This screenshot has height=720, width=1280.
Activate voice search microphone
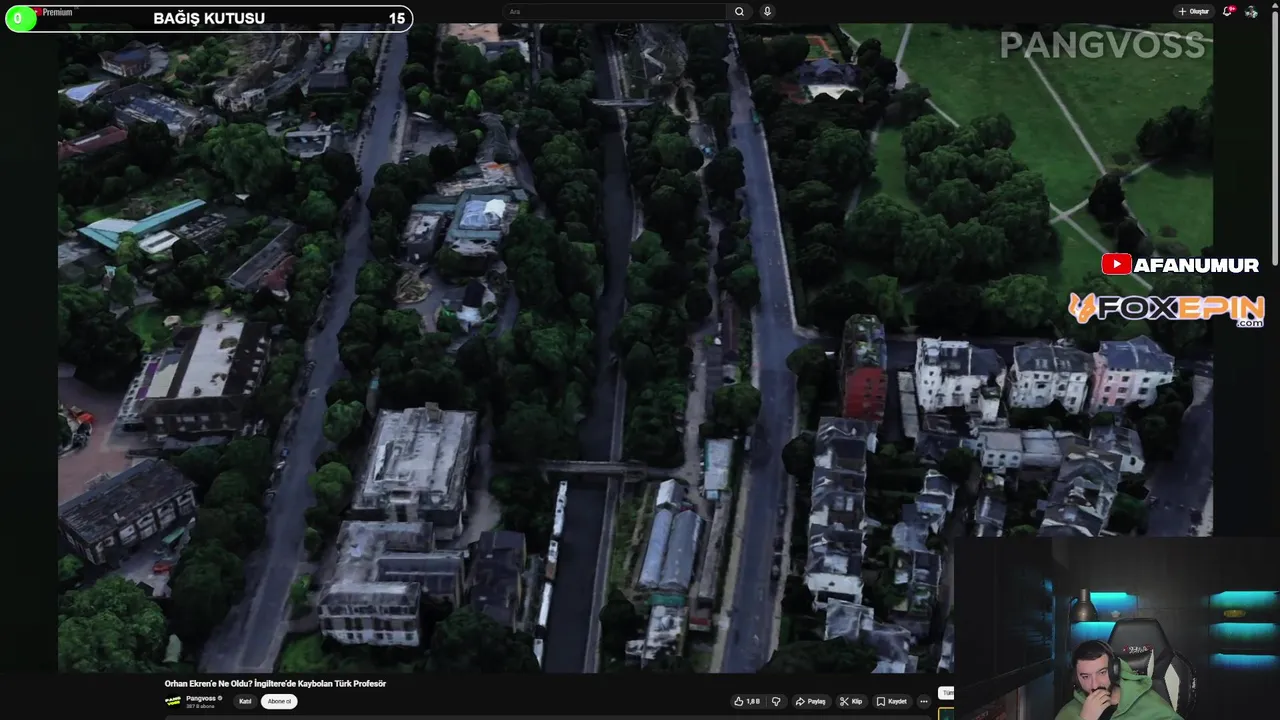pyautogui.click(x=767, y=11)
